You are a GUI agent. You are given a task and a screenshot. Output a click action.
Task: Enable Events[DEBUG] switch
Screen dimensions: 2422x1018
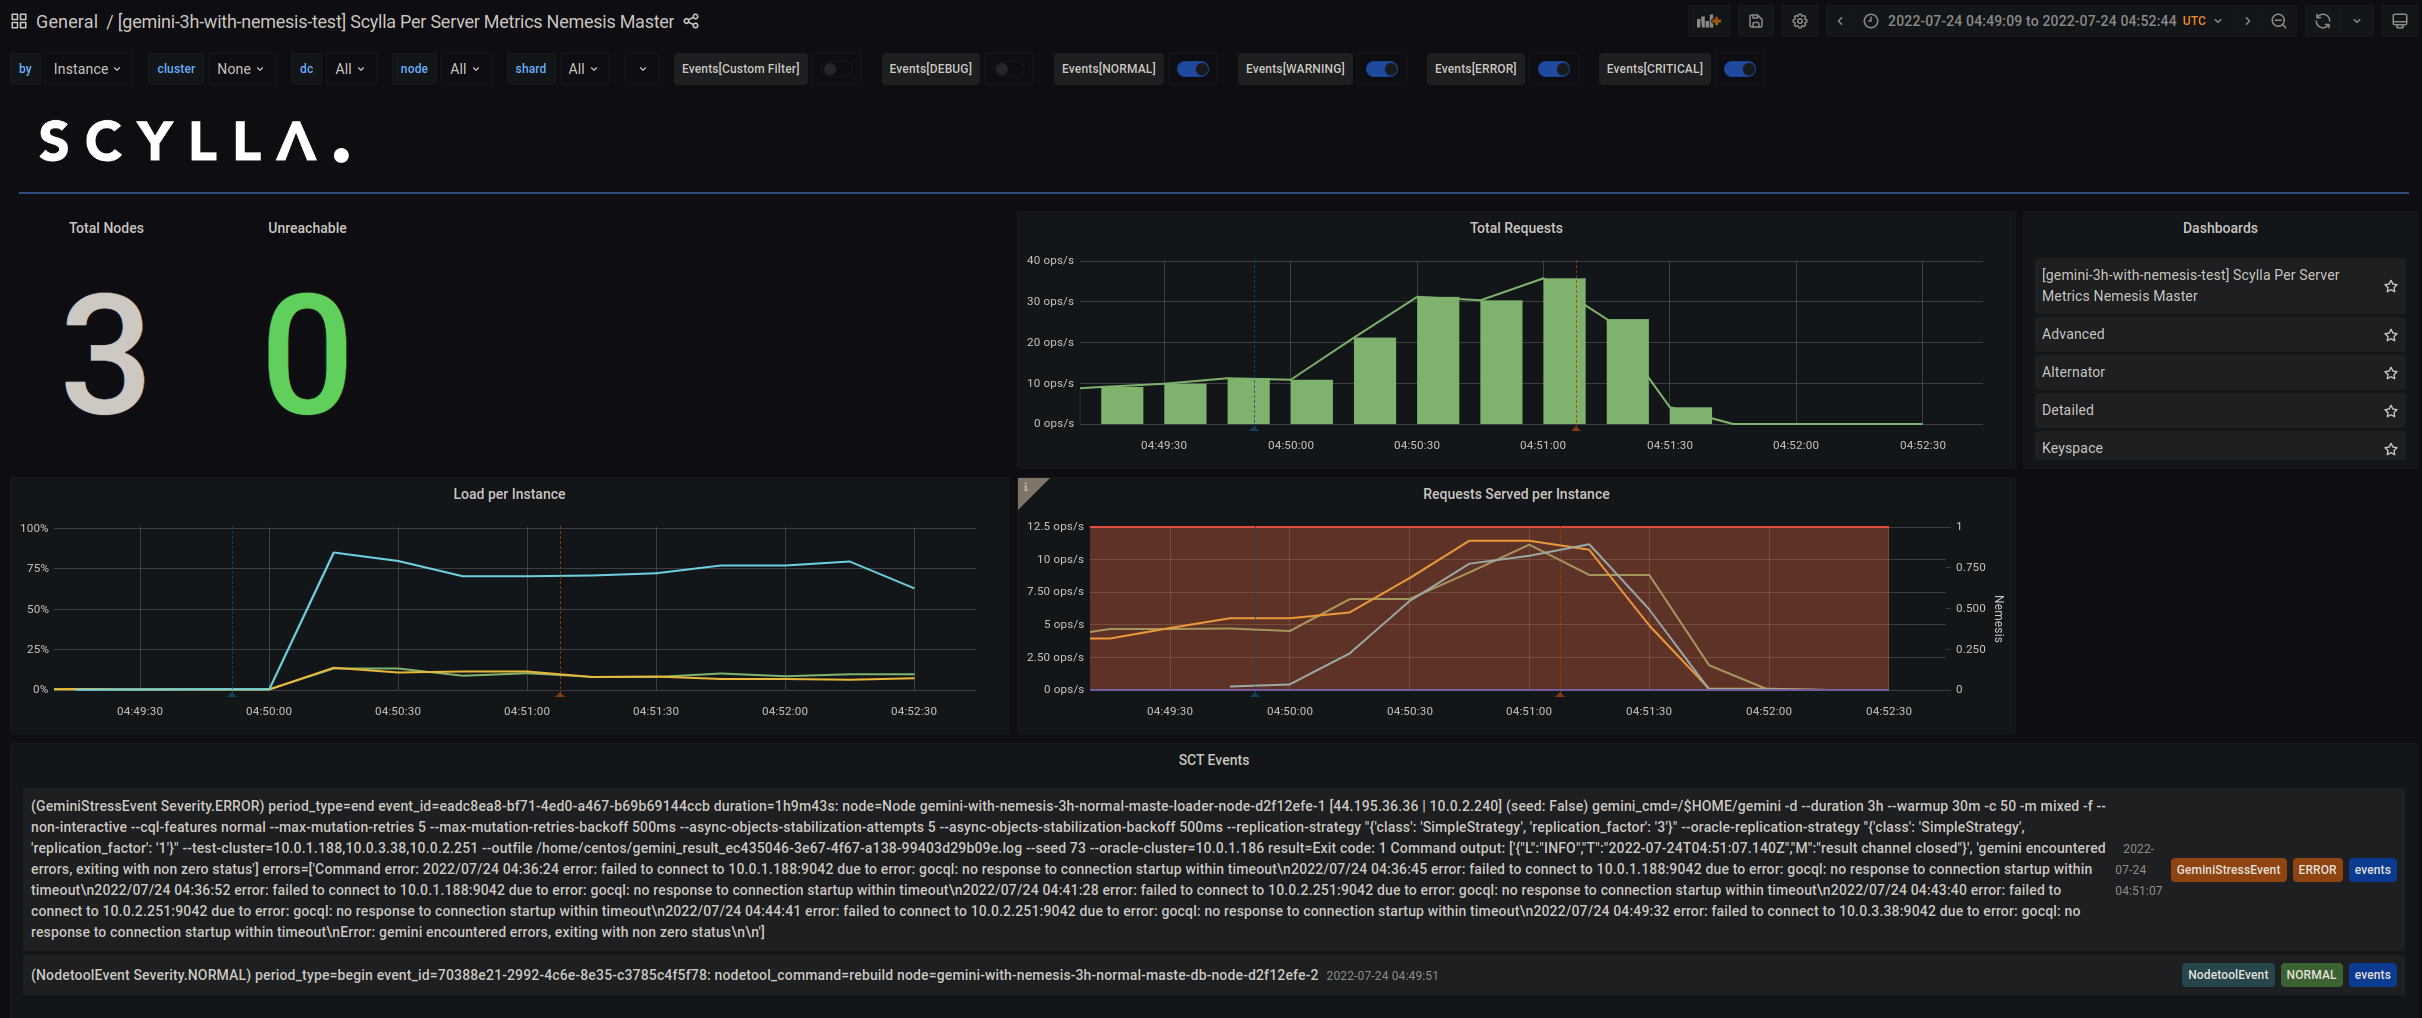1009,69
